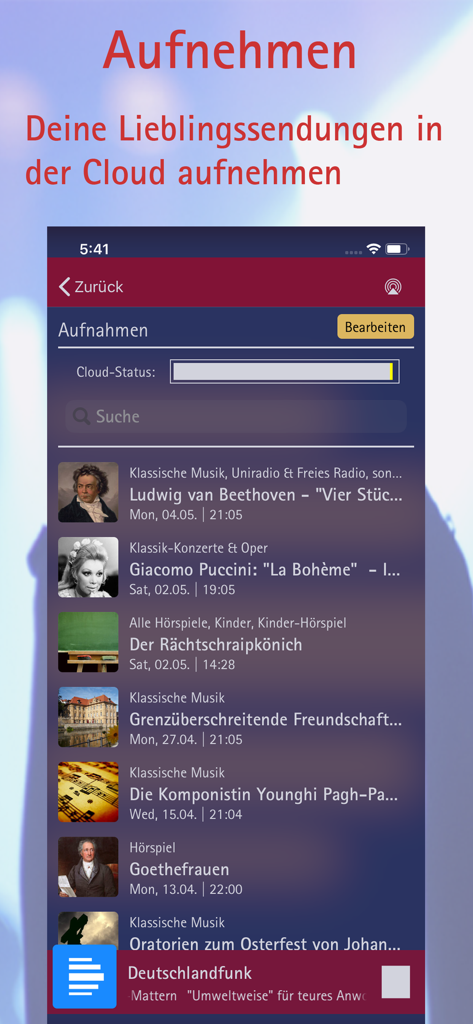Tap the Hörspiel category above Goethefrauen
Viewport: 473px width, 1024px height.
[152, 848]
